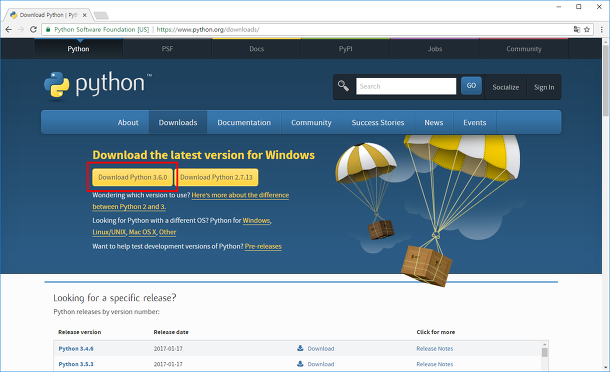Close the Download Python browser tab
The image size is (610, 372).
pos(84,15)
